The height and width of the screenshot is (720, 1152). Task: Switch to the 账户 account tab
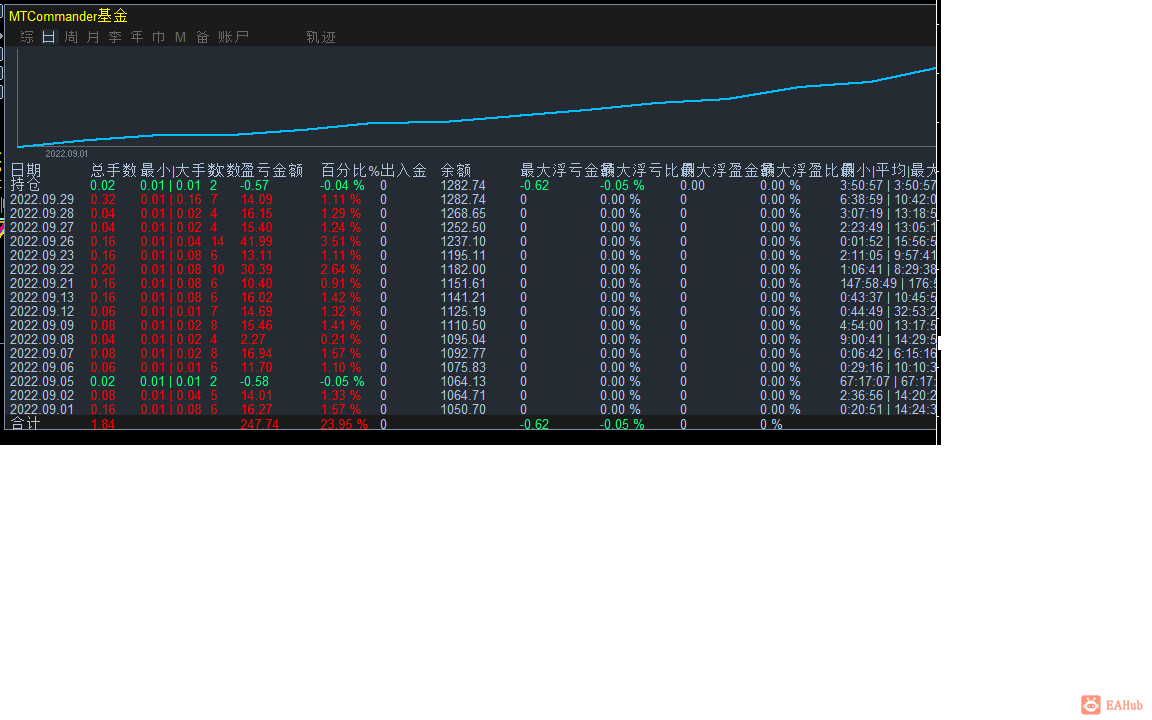[x=233, y=37]
